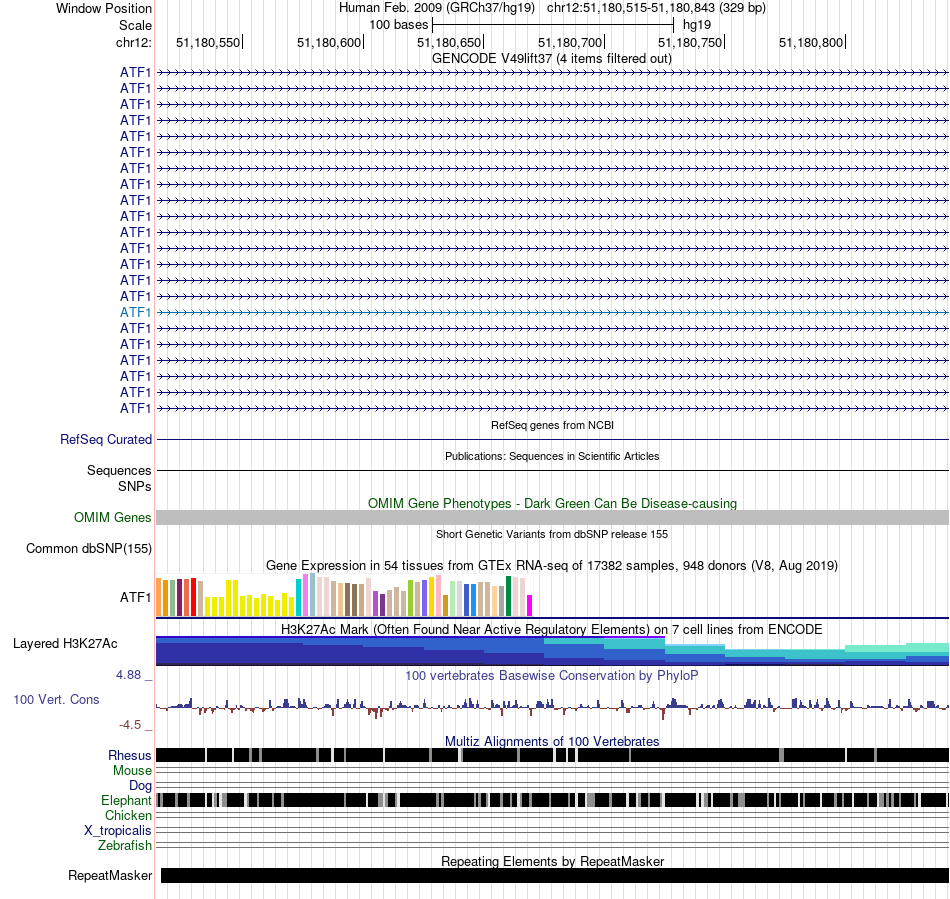The width and height of the screenshot is (950, 899).
Task: Click the dark green bar in the GTEx chart
Action: pos(509,596)
